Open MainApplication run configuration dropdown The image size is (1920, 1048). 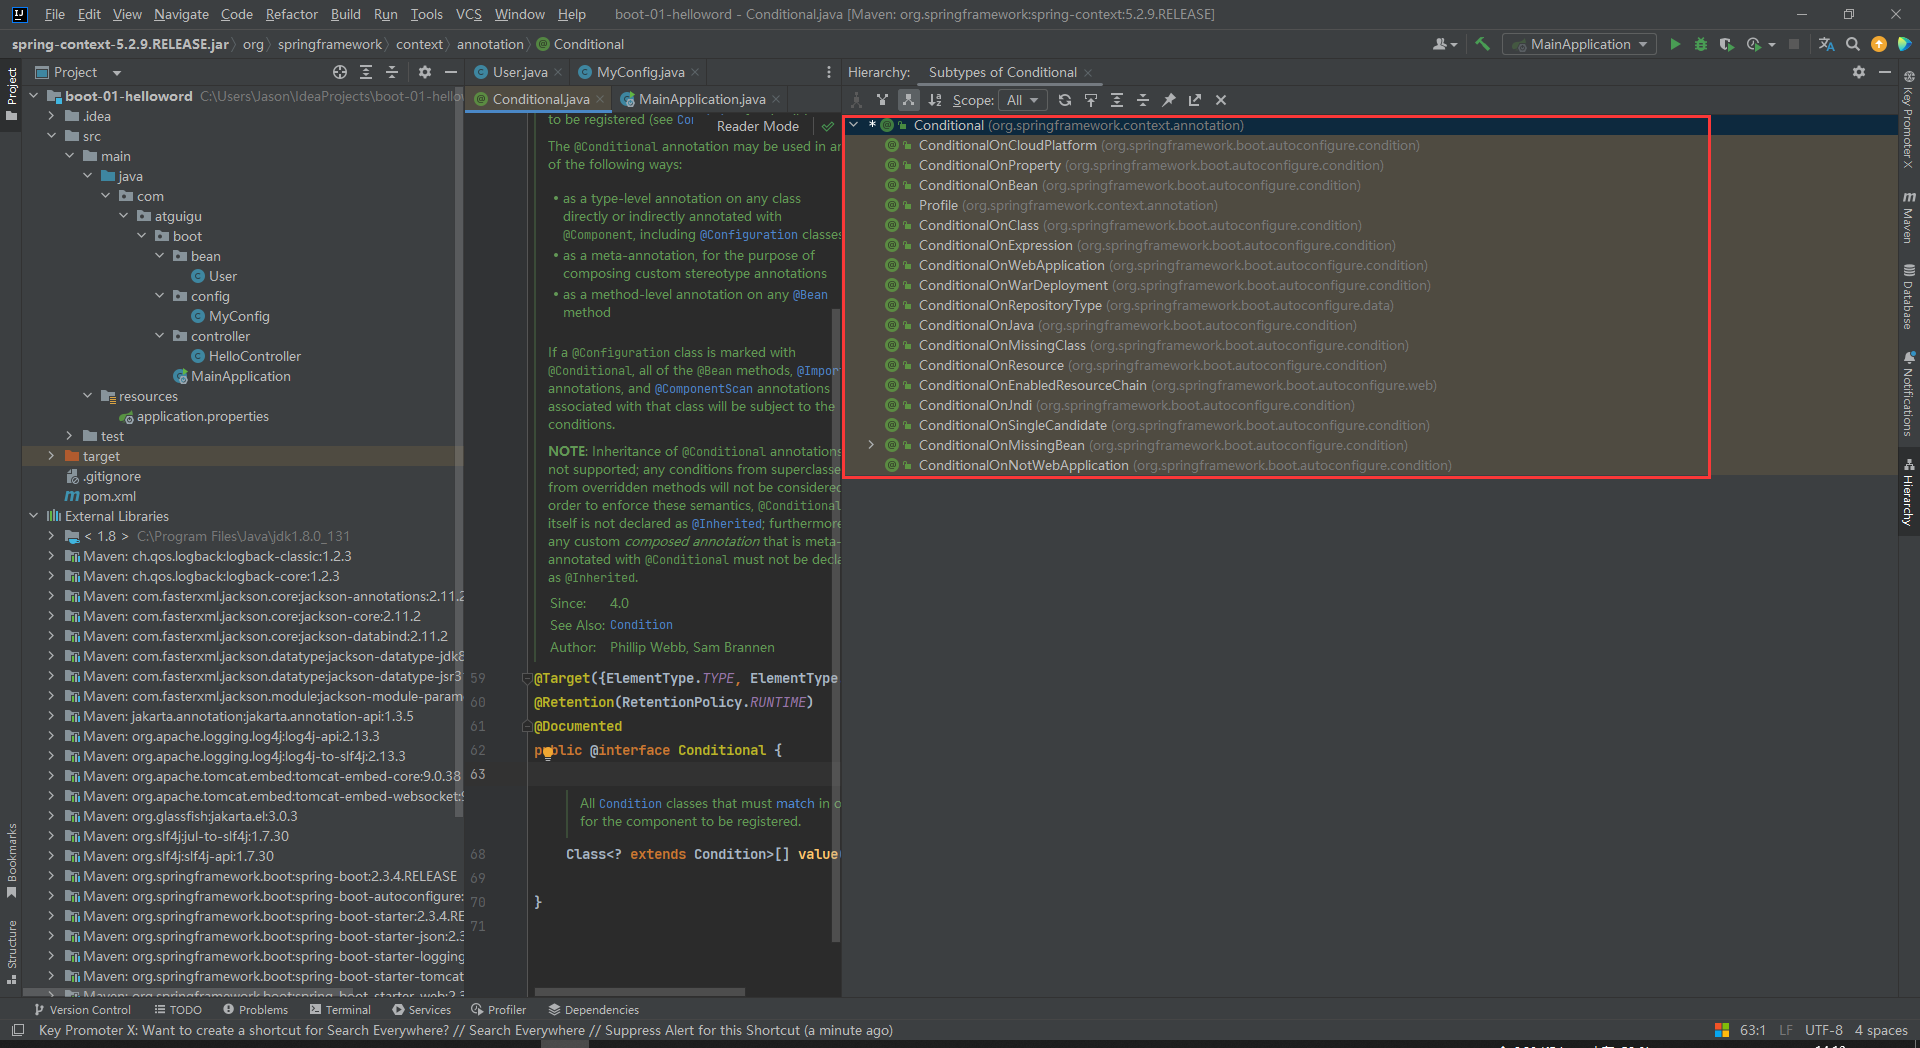pyautogui.click(x=1580, y=44)
